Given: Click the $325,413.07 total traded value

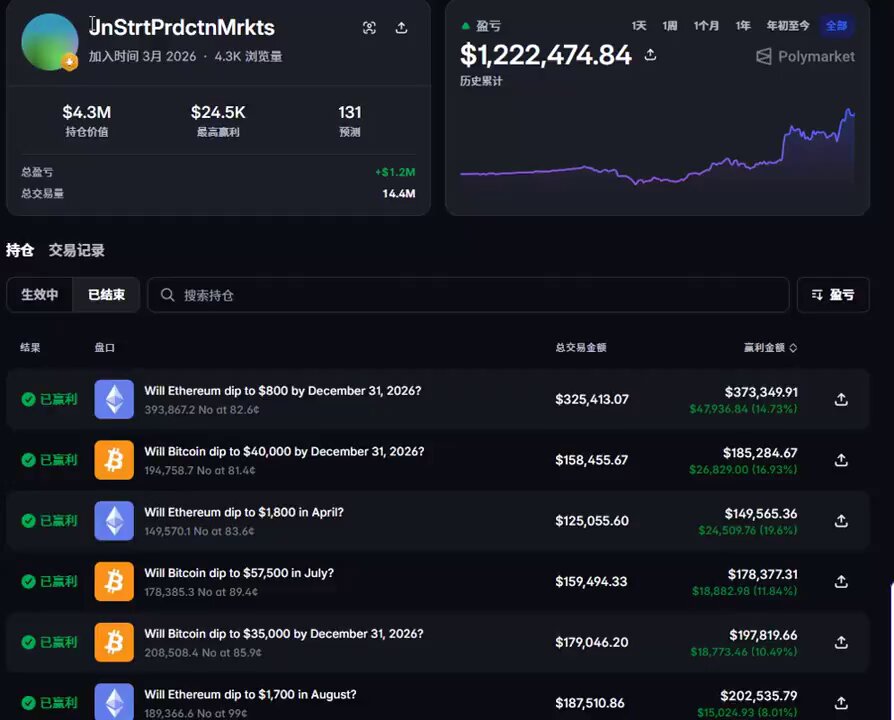Looking at the screenshot, I should (x=592, y=400).
